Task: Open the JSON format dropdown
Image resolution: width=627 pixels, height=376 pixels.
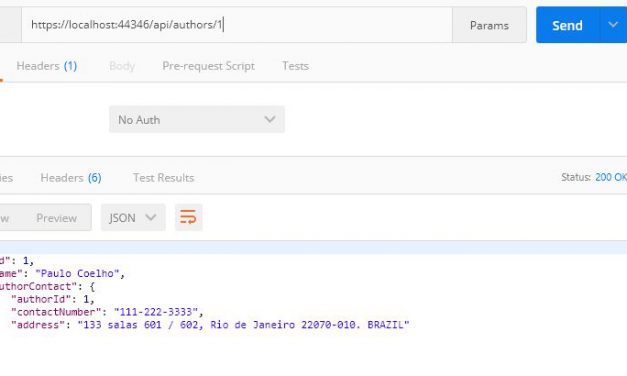Action: (x=133, y=217)
